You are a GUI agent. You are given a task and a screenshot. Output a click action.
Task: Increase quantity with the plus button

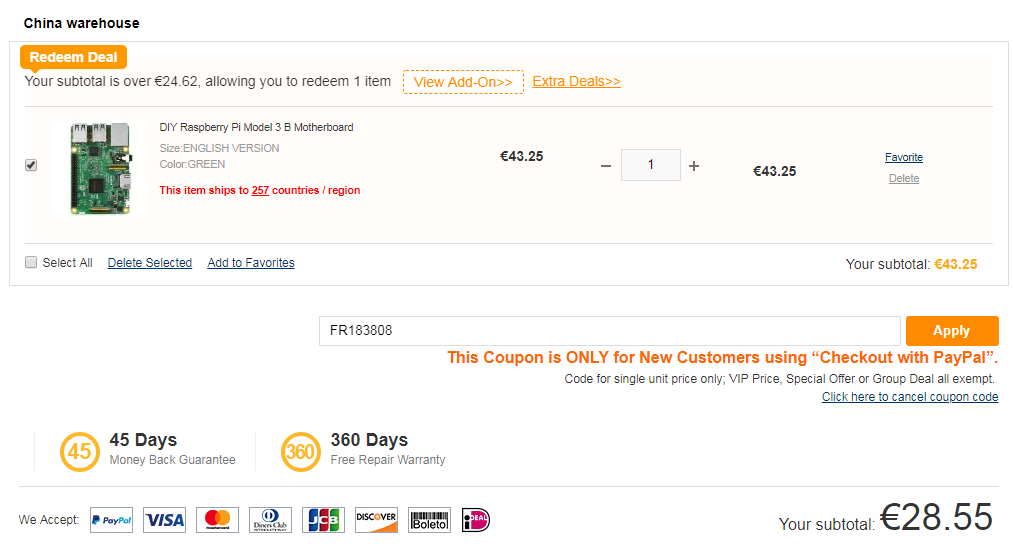[694, 166]
